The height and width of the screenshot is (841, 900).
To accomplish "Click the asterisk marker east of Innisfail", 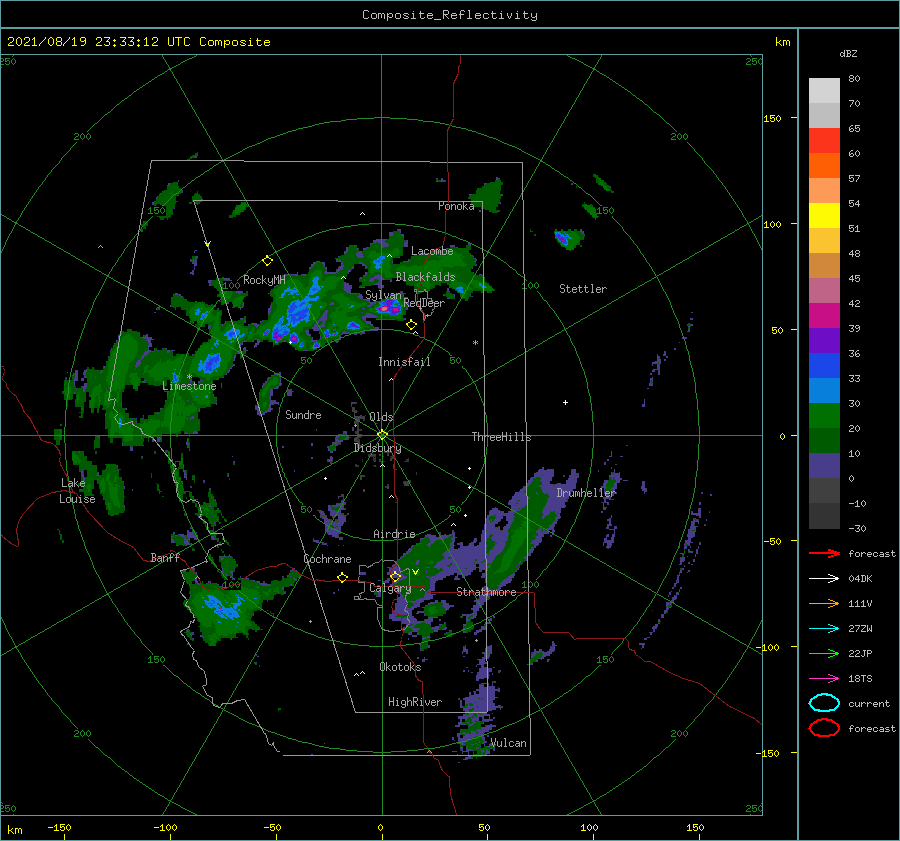I will coord(475,343).
